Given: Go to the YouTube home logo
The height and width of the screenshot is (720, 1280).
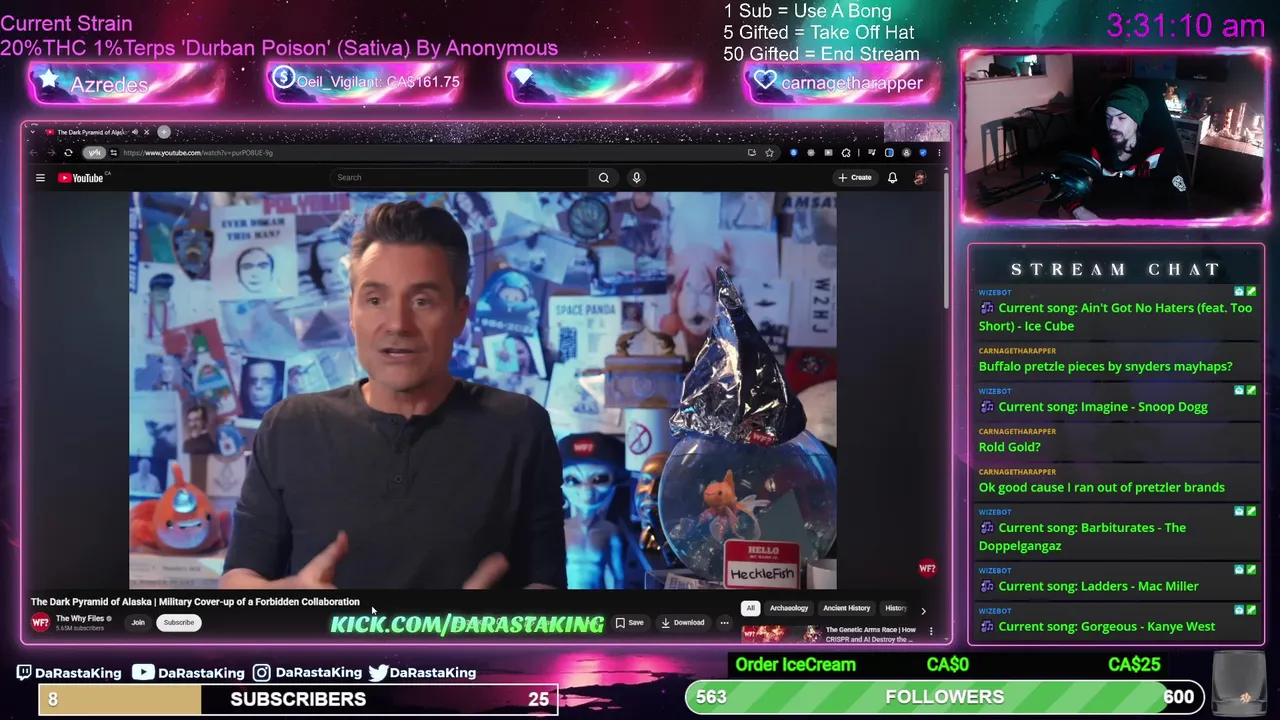Looking at the screenshot, I should [x=81, y=178].
